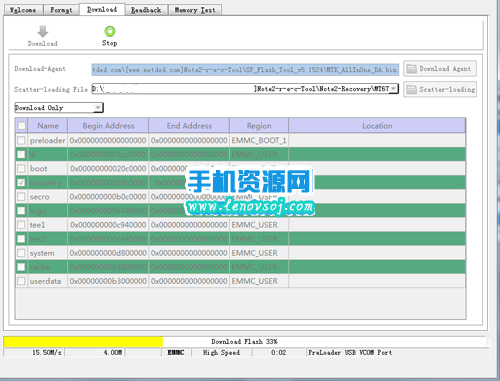
Task: Check the tee1 partition checkbox
Action: (21, 225)
